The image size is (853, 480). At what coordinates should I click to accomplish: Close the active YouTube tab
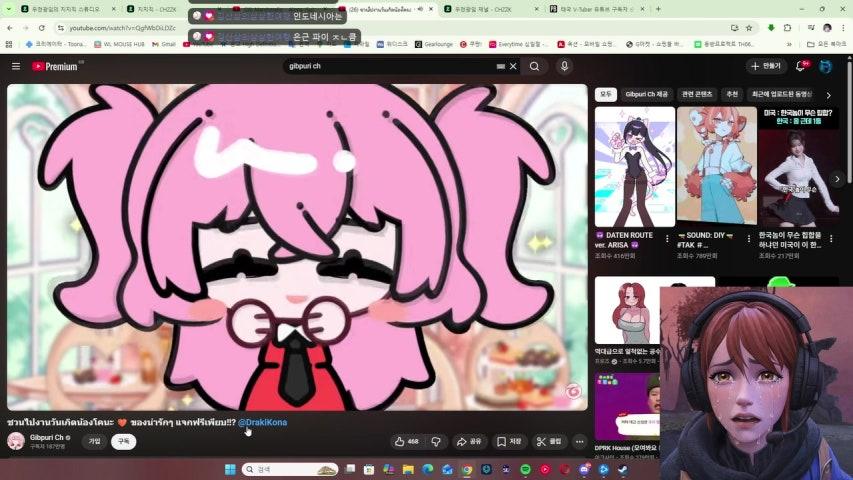coord(431,9)
